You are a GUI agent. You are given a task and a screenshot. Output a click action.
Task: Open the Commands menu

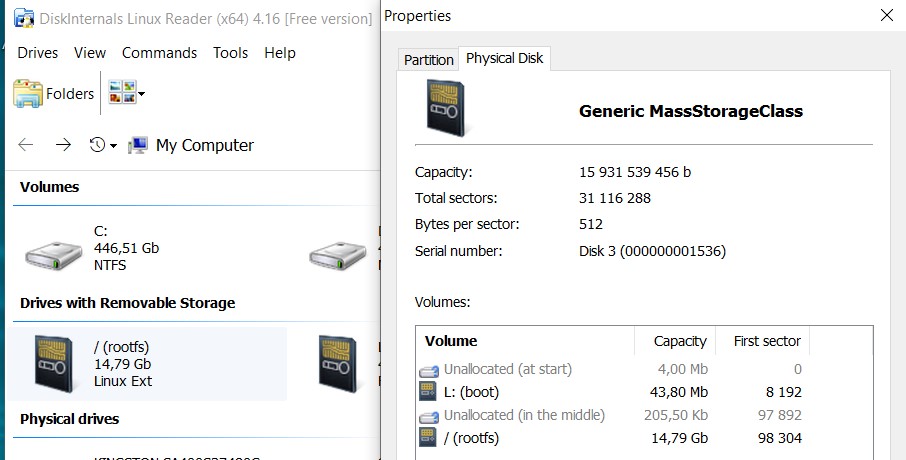[x=159, y=53]
